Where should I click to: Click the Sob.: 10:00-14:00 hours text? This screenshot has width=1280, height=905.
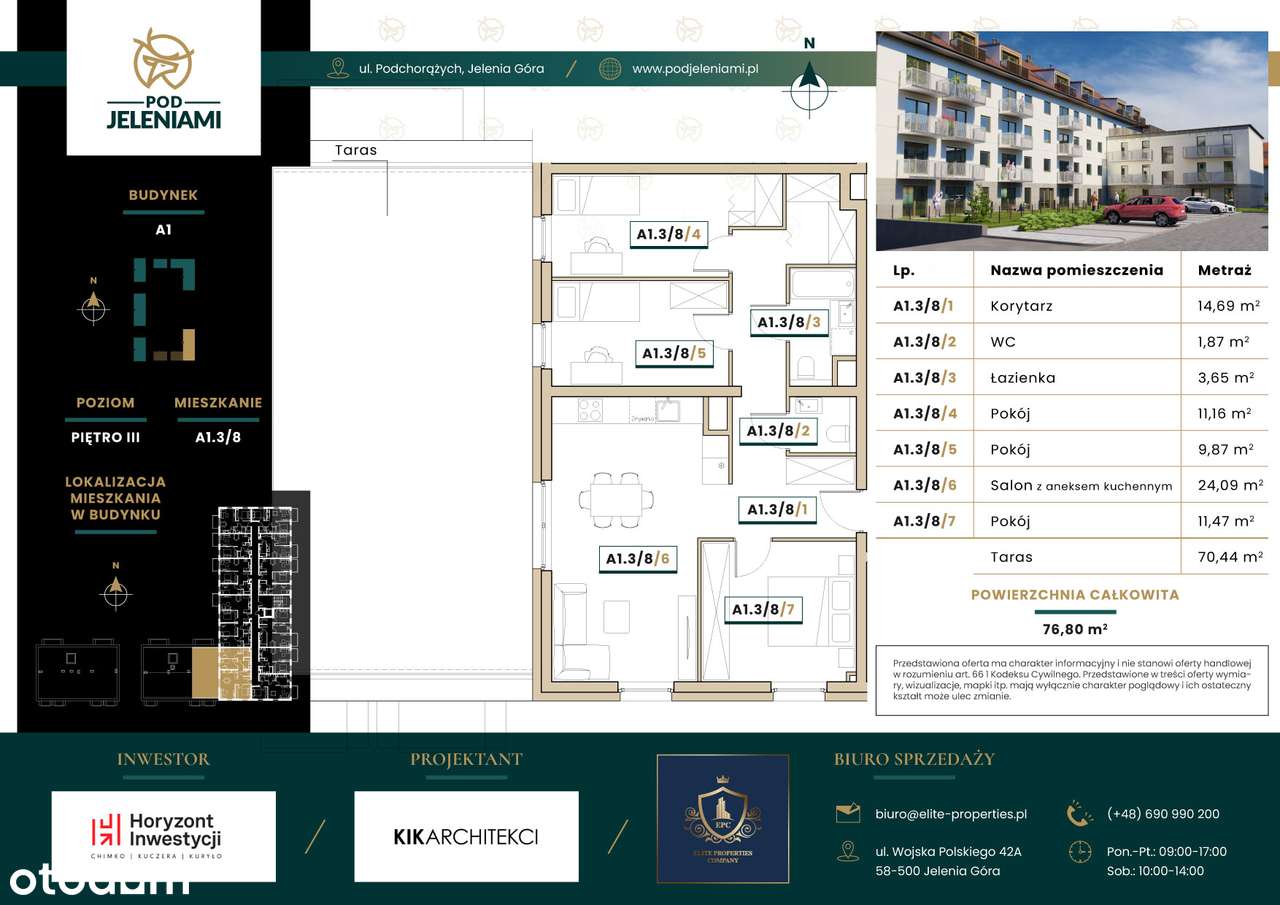1155,871
